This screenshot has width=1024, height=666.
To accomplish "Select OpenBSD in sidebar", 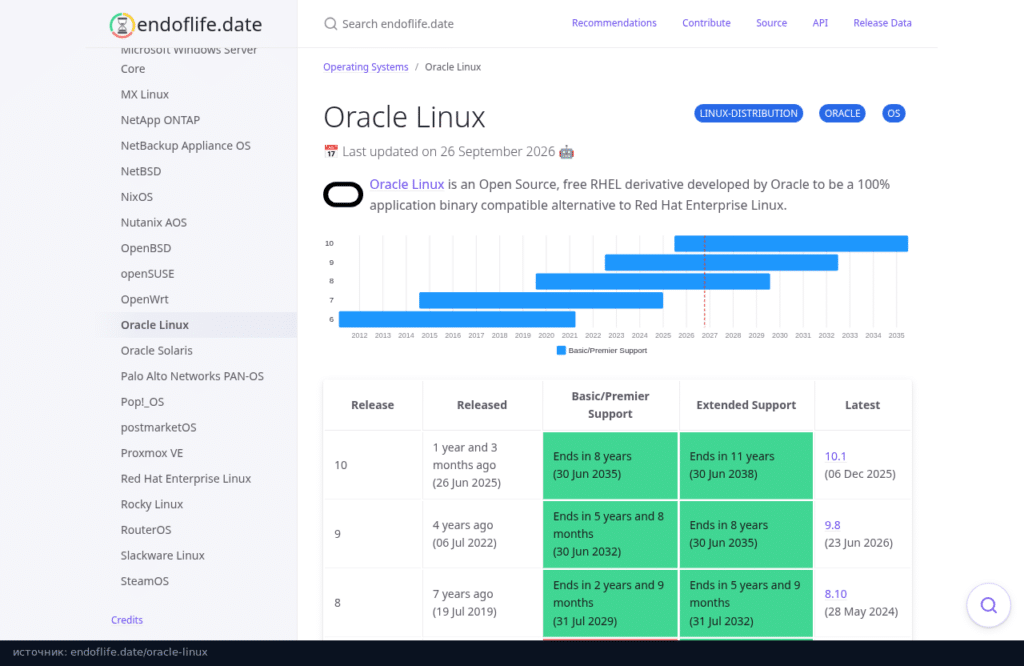I will tap(146, 248).
